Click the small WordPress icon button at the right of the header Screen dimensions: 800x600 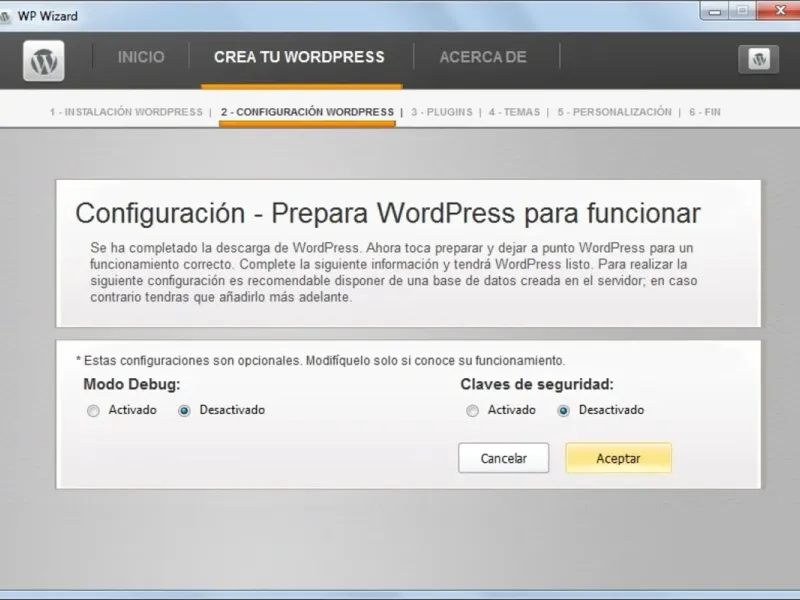[x=758, y=59]
